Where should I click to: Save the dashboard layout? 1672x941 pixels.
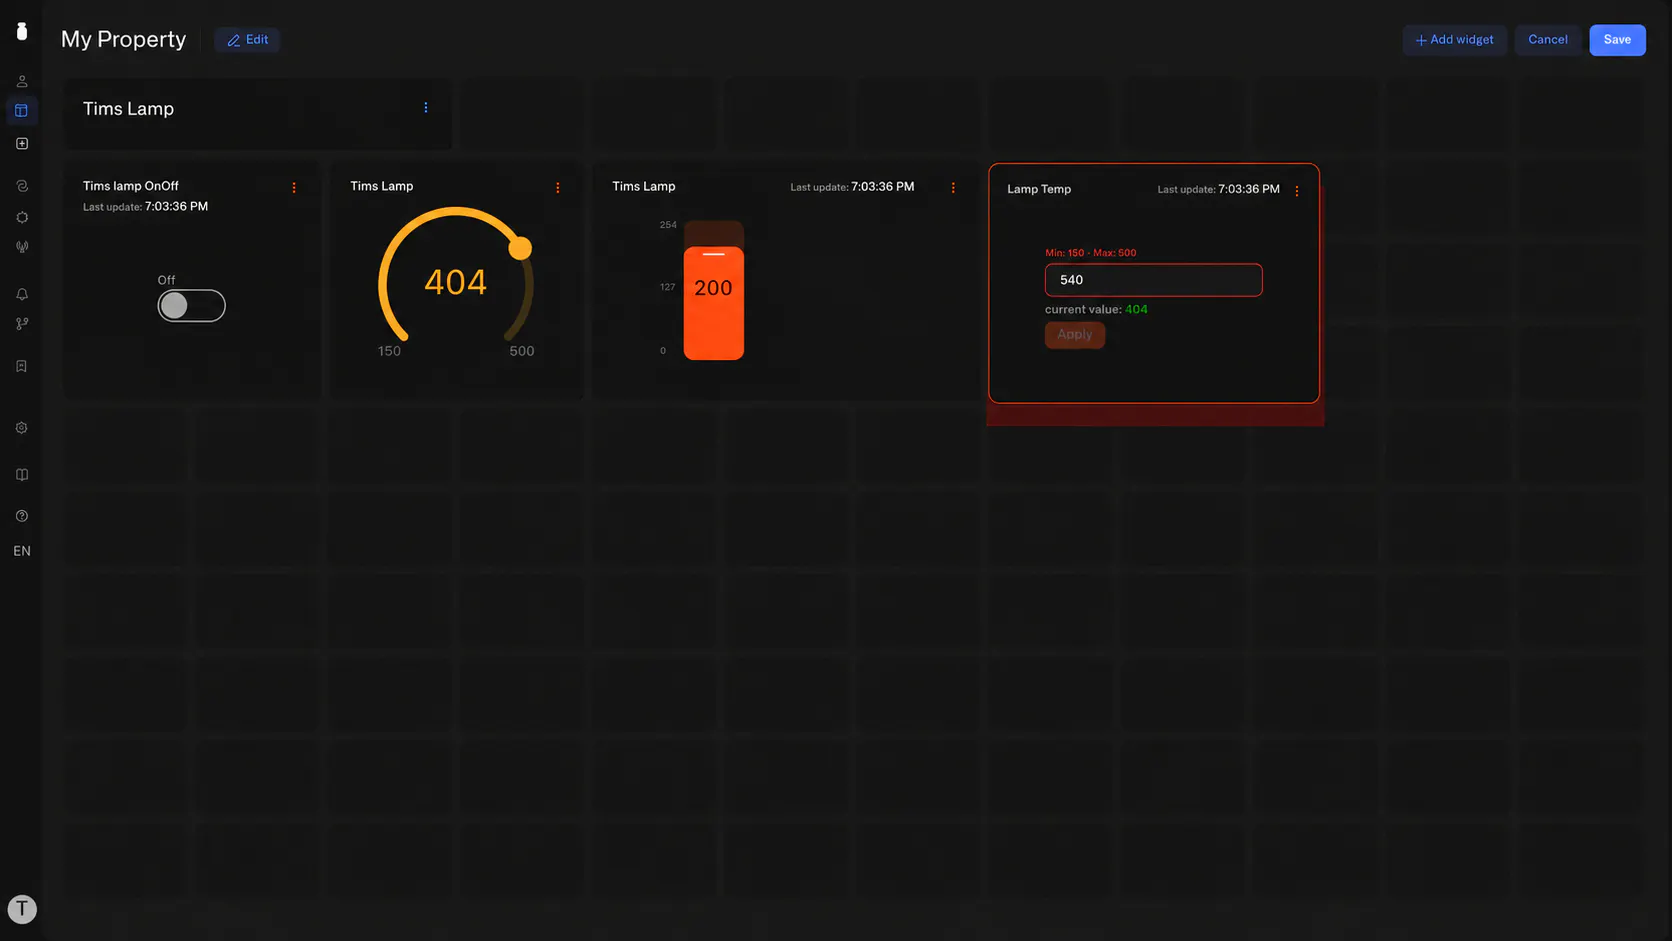tap(1617, 40)
